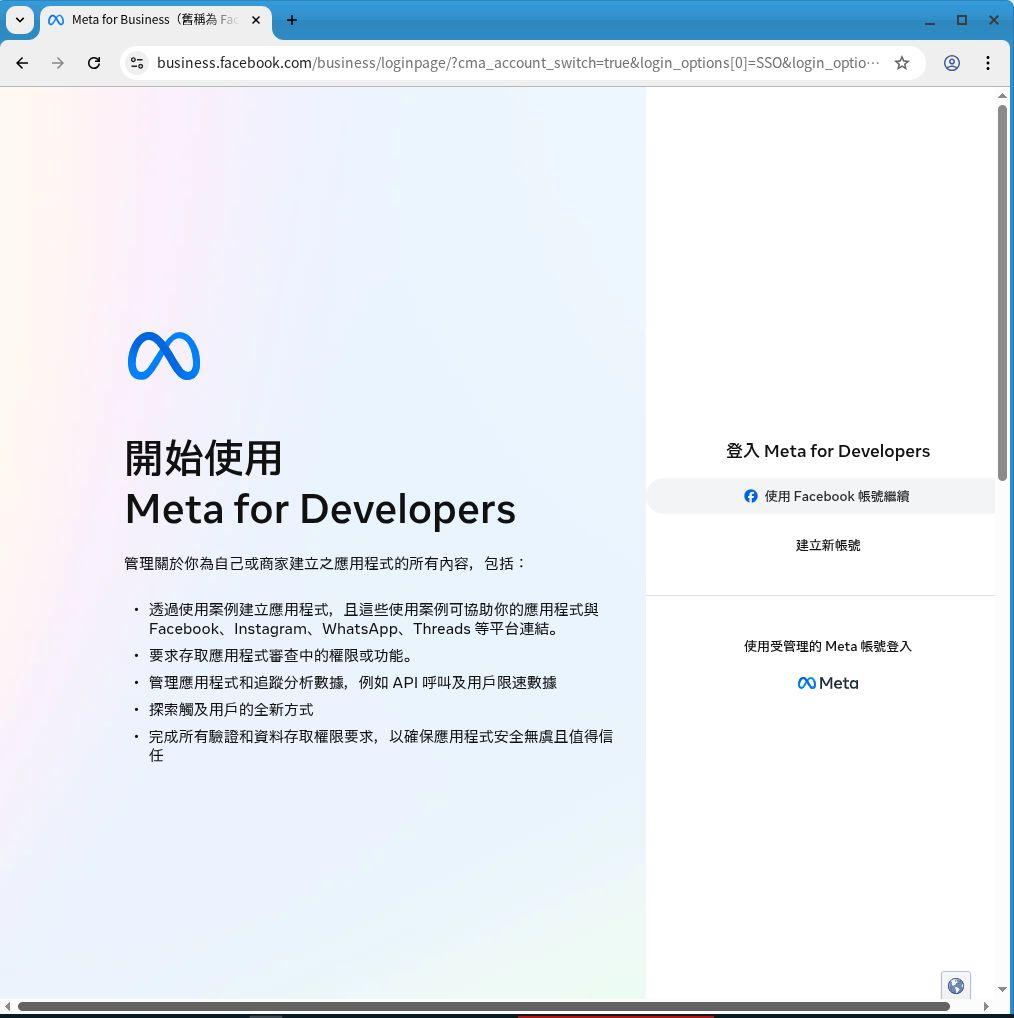Click the 使用受管理的 Meta 帳號登入 text
1014x1018 pixels.
[828, 646]
